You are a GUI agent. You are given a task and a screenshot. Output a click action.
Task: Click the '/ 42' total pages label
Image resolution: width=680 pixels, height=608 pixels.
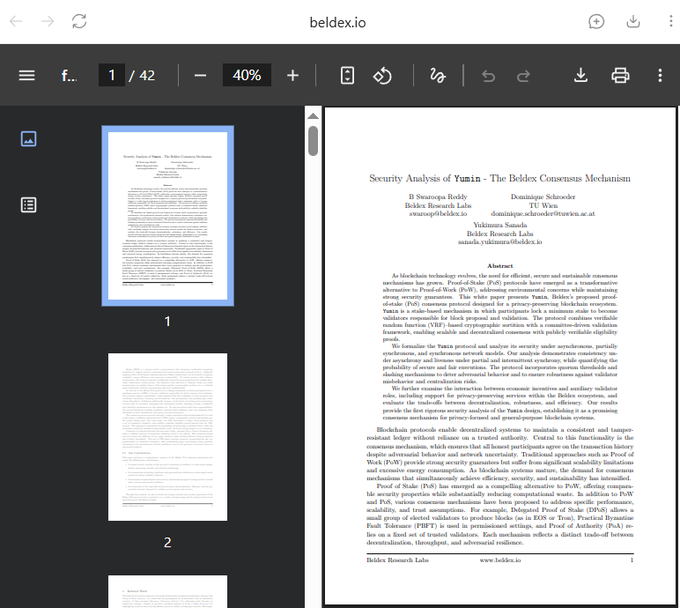tap(141, 75)
